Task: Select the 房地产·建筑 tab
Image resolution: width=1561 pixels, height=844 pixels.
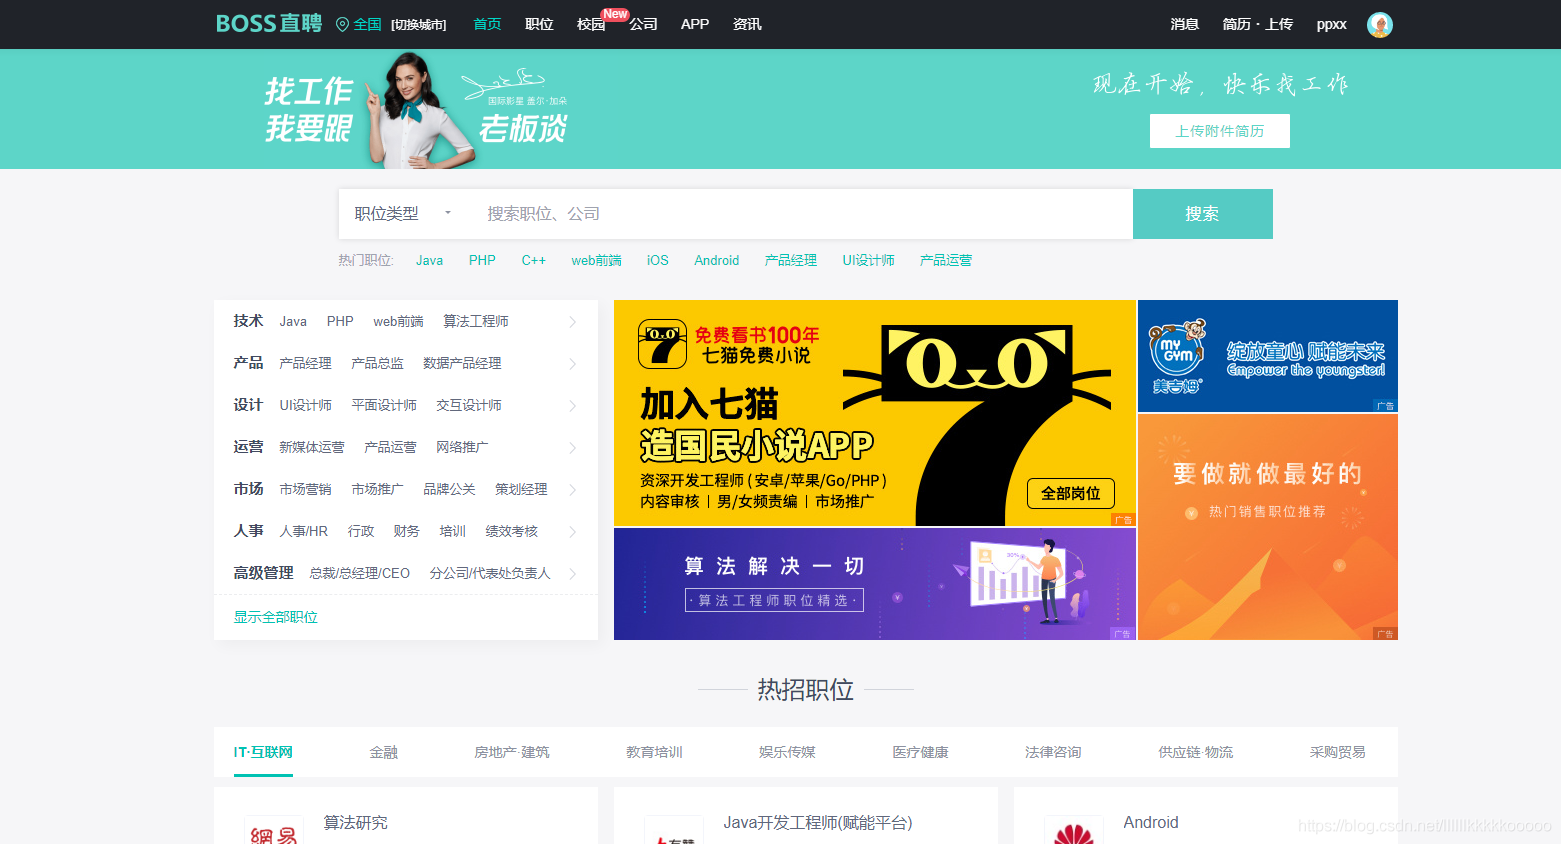Action: coord(511,752)
